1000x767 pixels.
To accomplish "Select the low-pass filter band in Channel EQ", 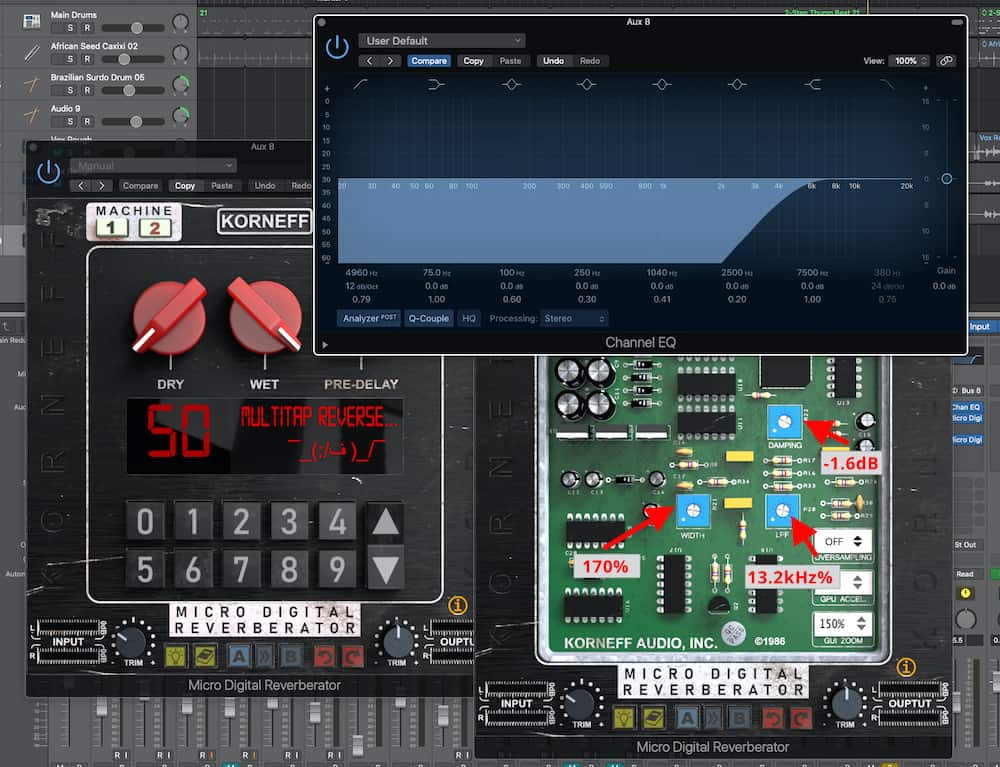I will (887, 84).
